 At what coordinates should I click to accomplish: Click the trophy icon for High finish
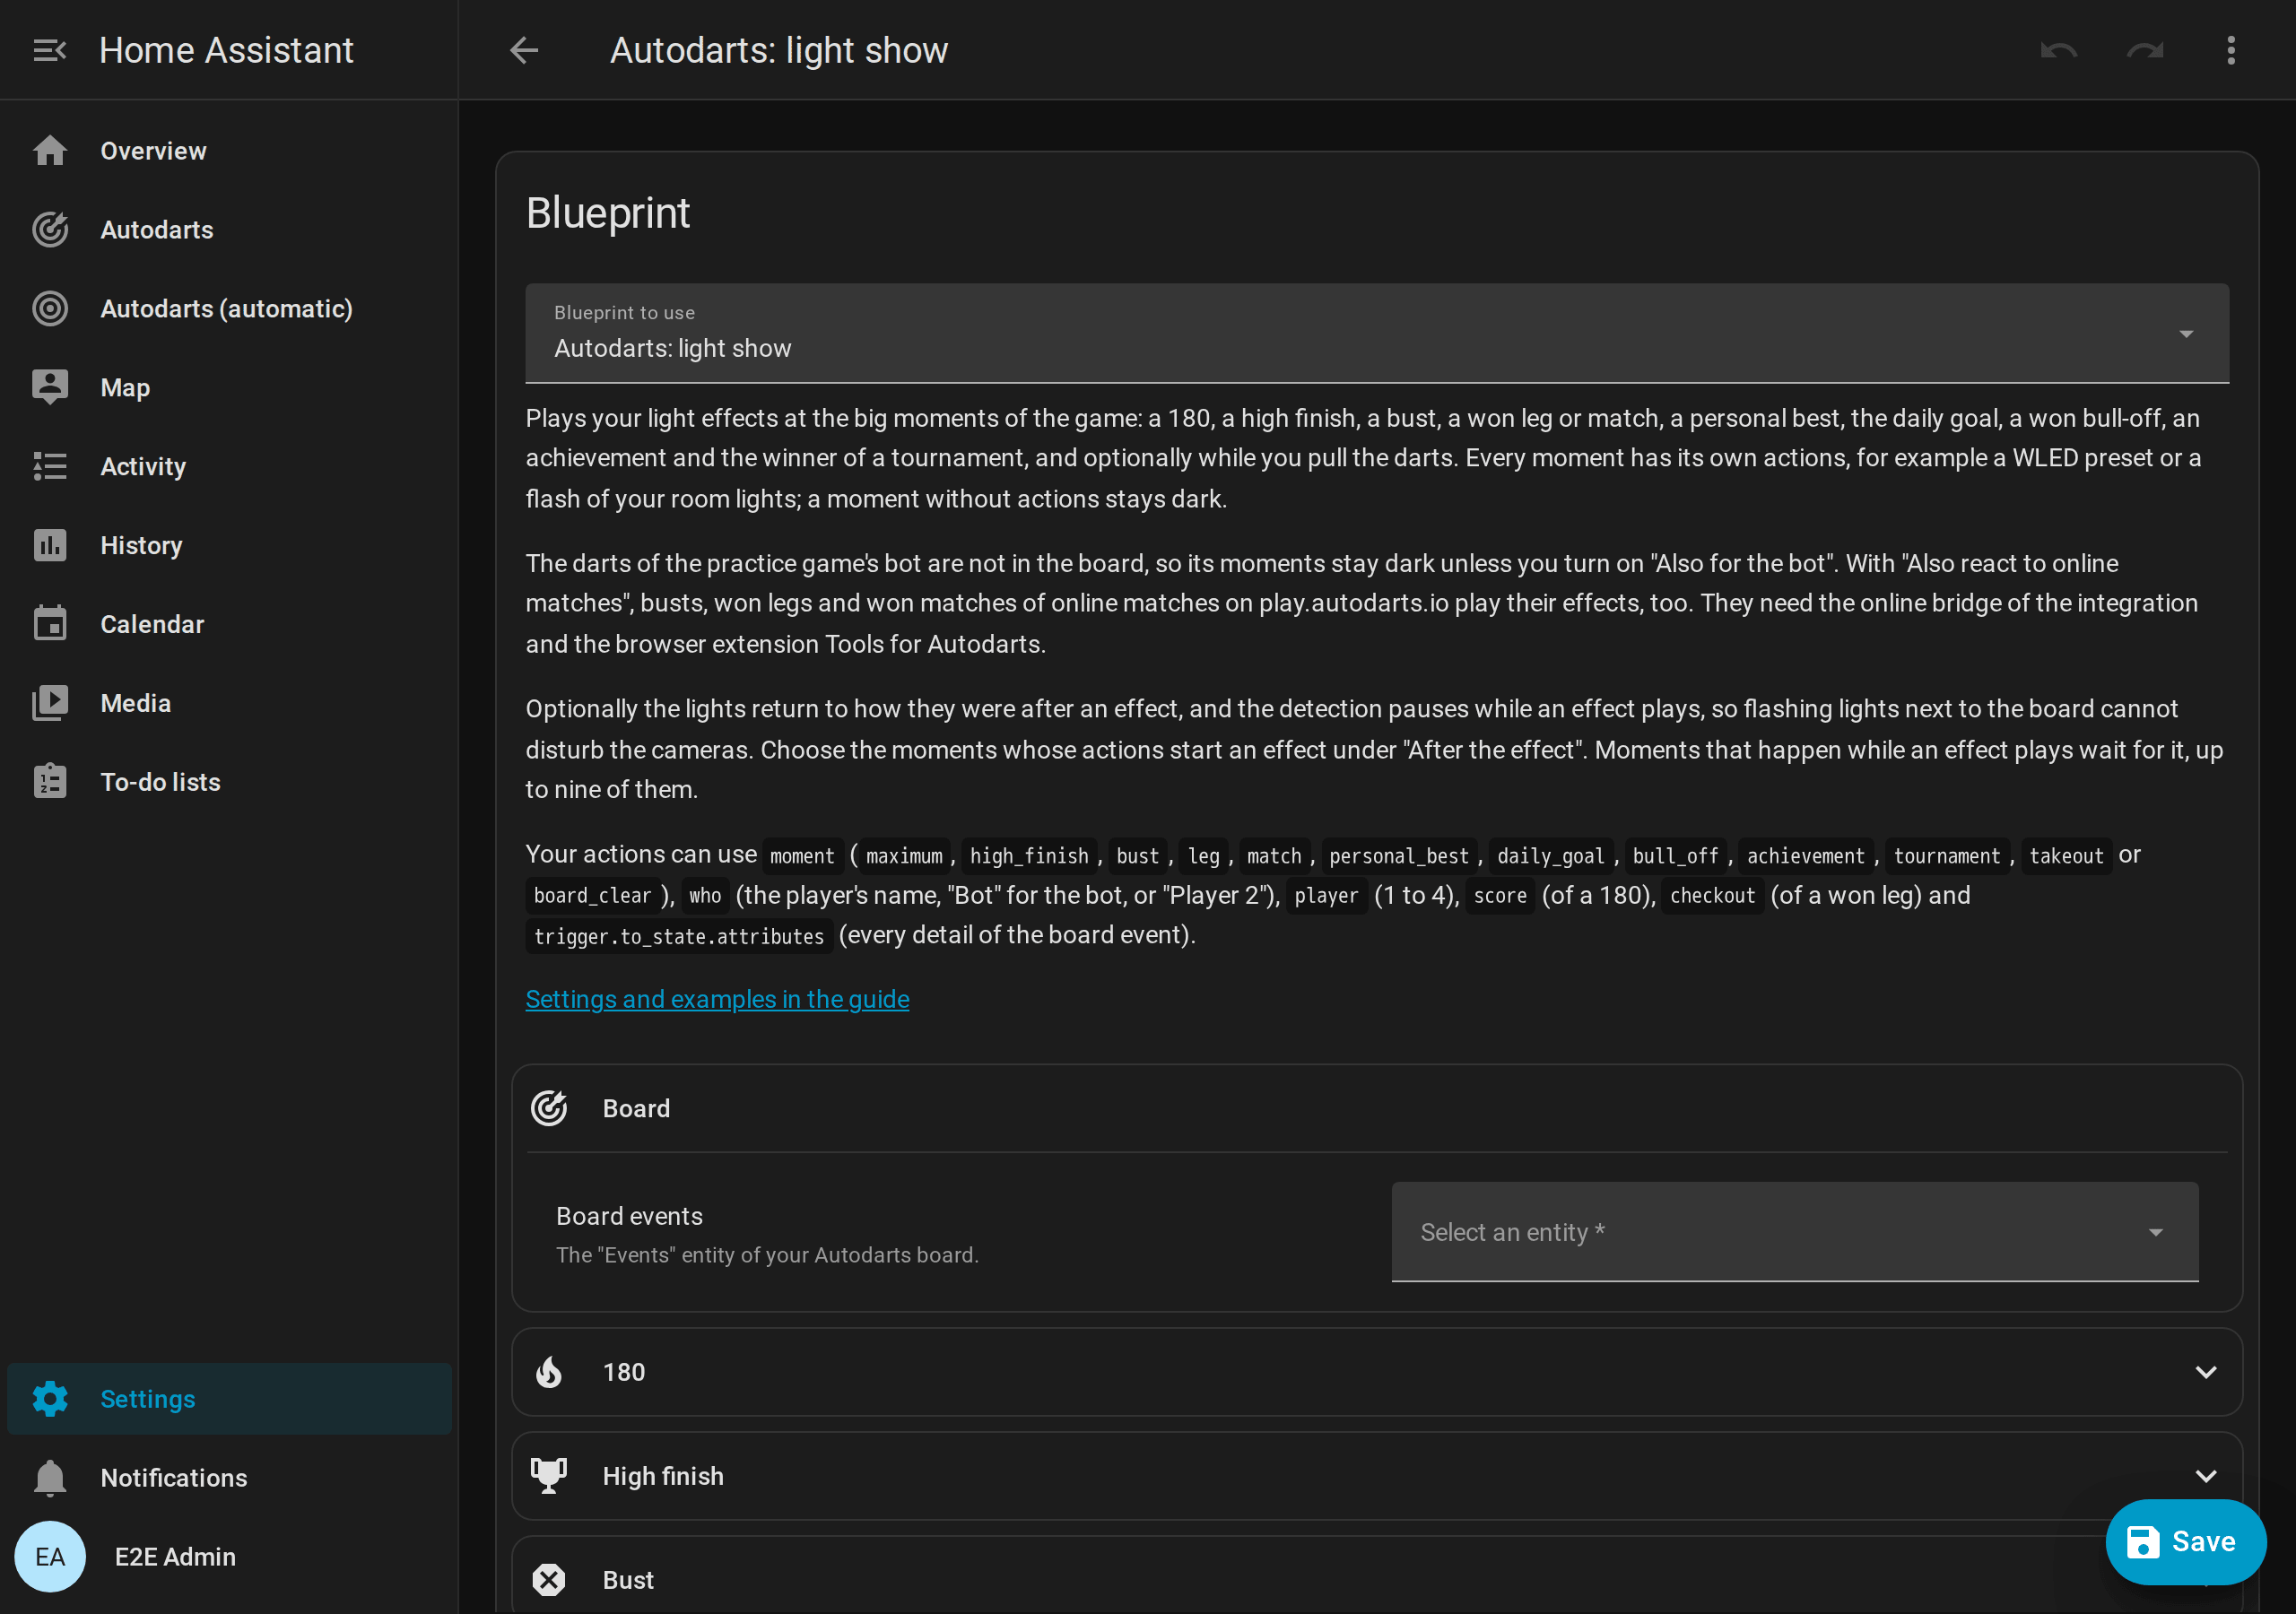click(549, 1476)
